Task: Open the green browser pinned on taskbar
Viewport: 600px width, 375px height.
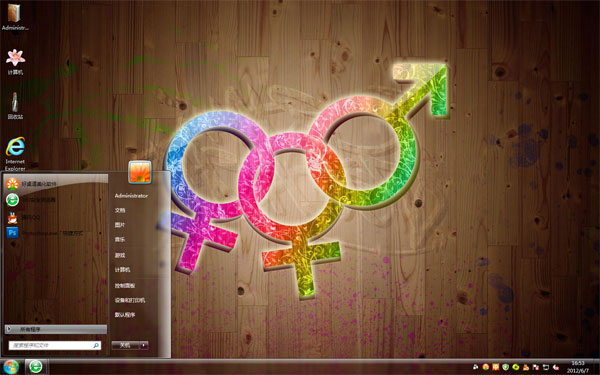Action: pyautogui.click(x=36, y=367)
